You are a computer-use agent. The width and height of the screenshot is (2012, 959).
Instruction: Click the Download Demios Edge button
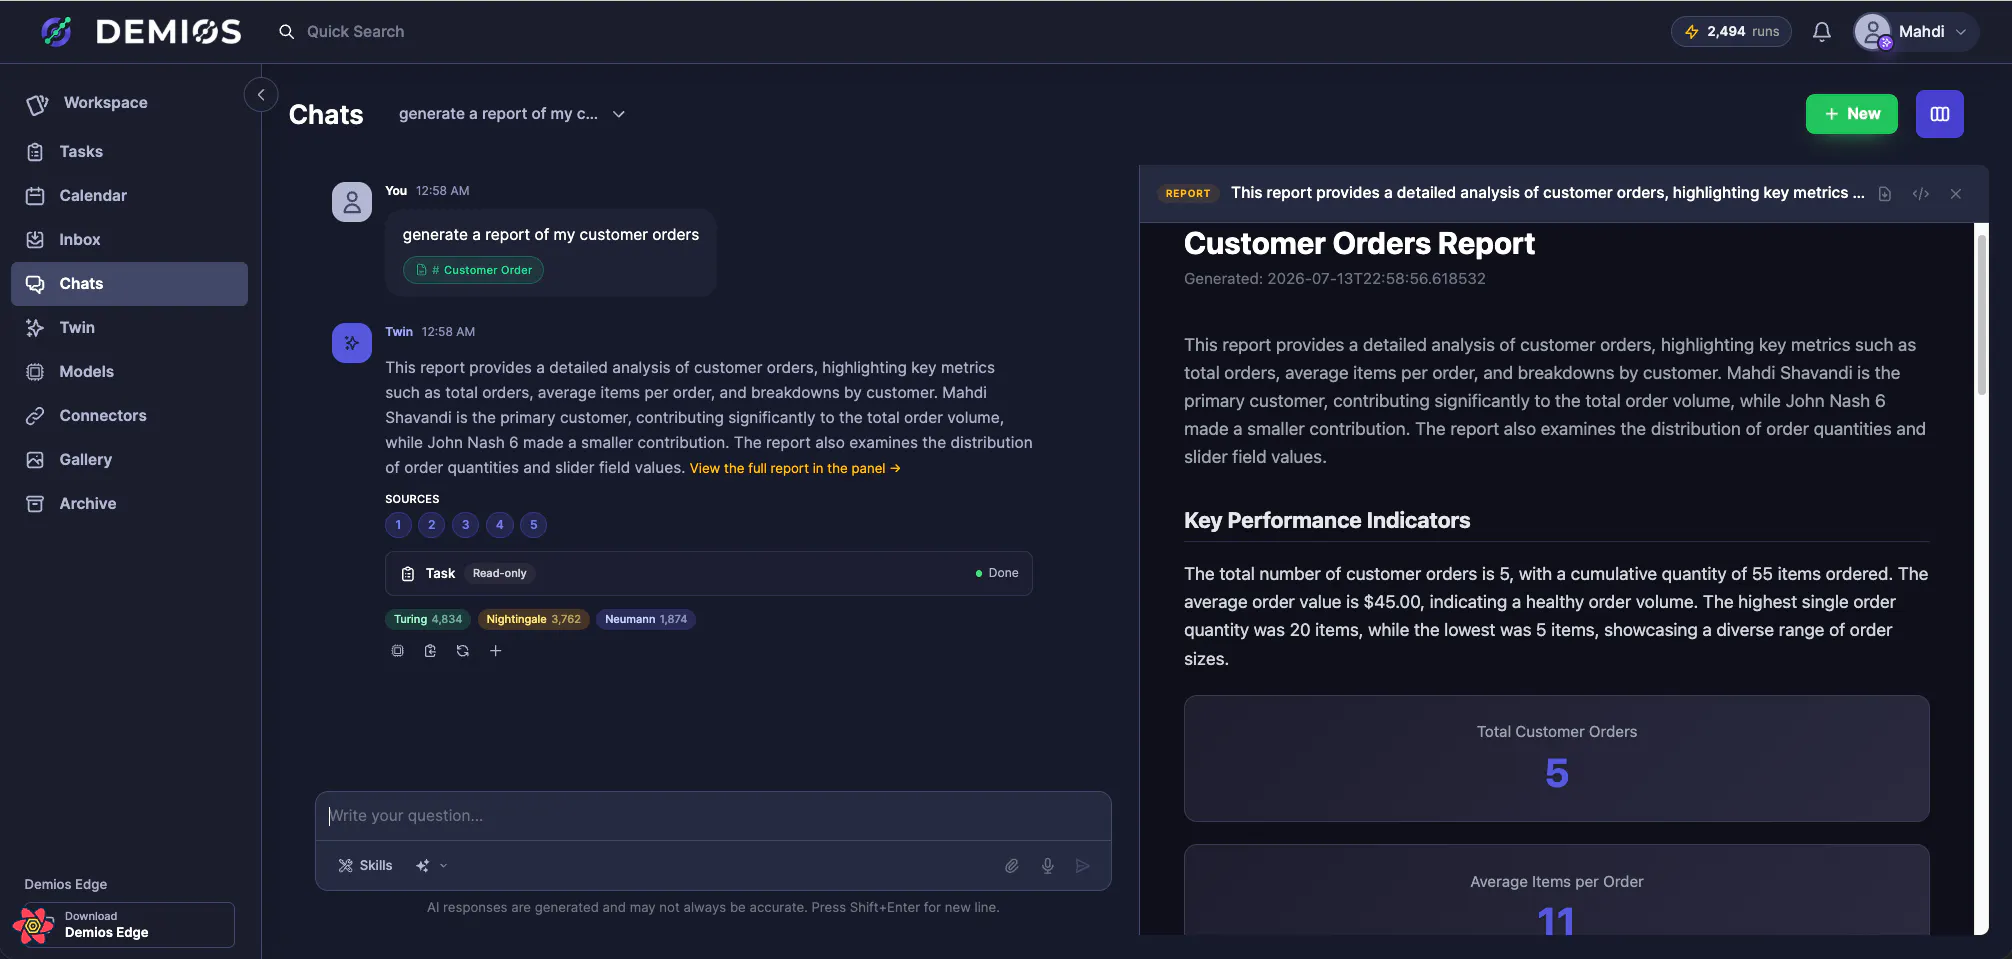coord(124,925)
